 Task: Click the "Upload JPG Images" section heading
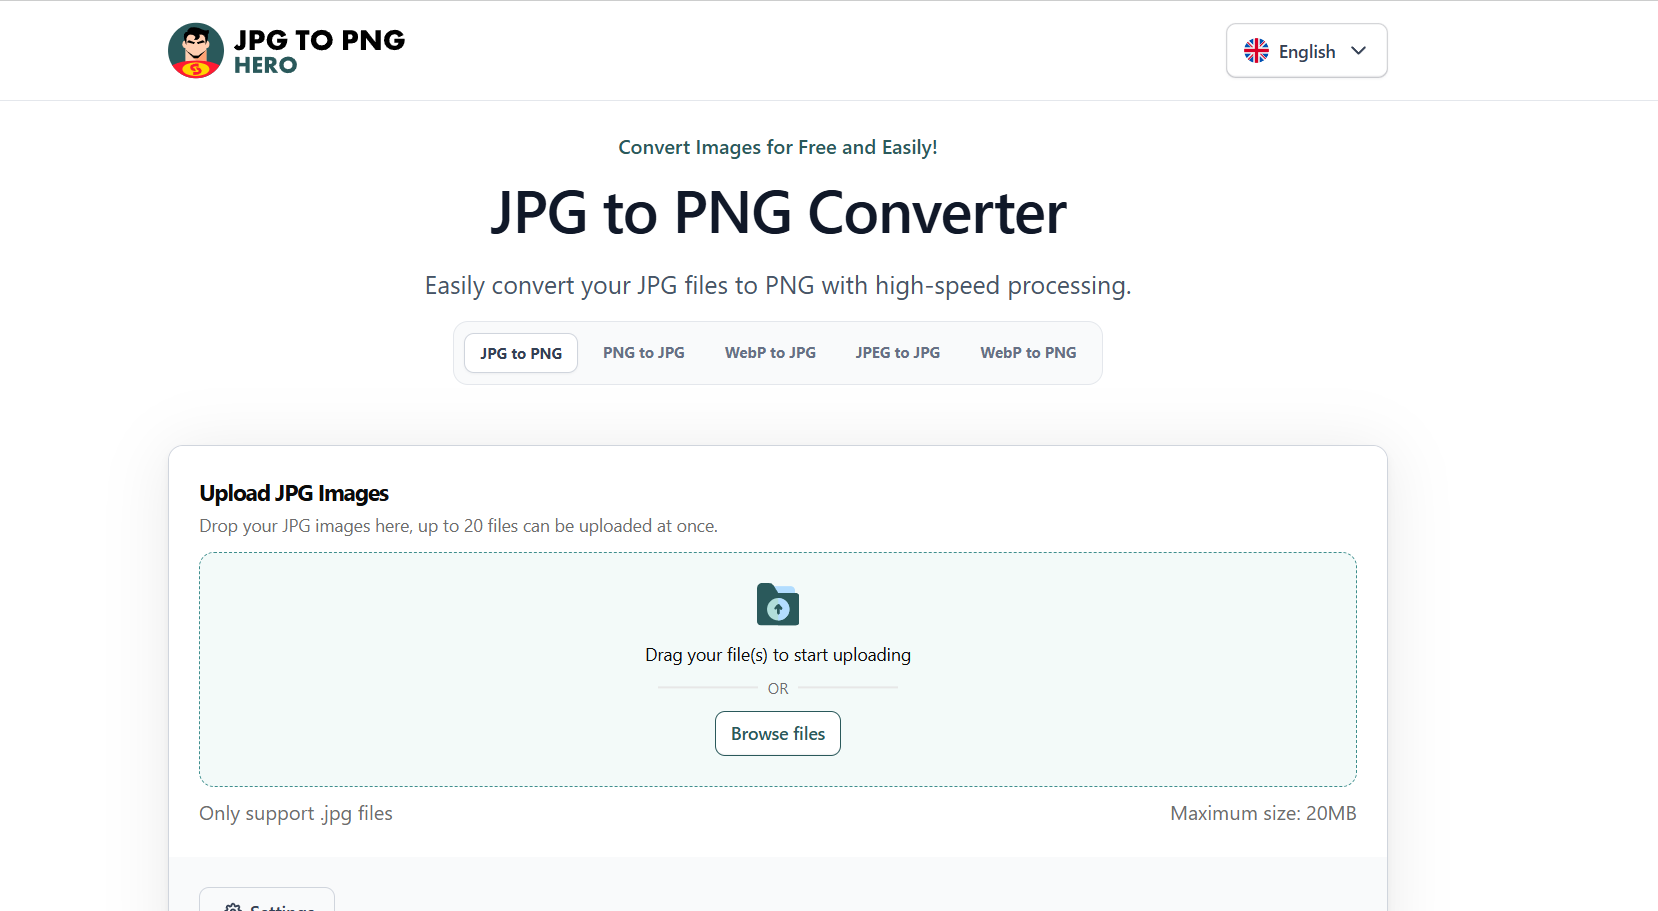[294, 493]
